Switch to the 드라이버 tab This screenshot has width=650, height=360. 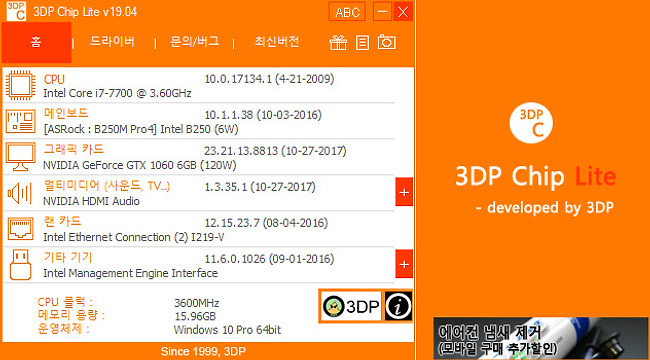pos(112,41)
